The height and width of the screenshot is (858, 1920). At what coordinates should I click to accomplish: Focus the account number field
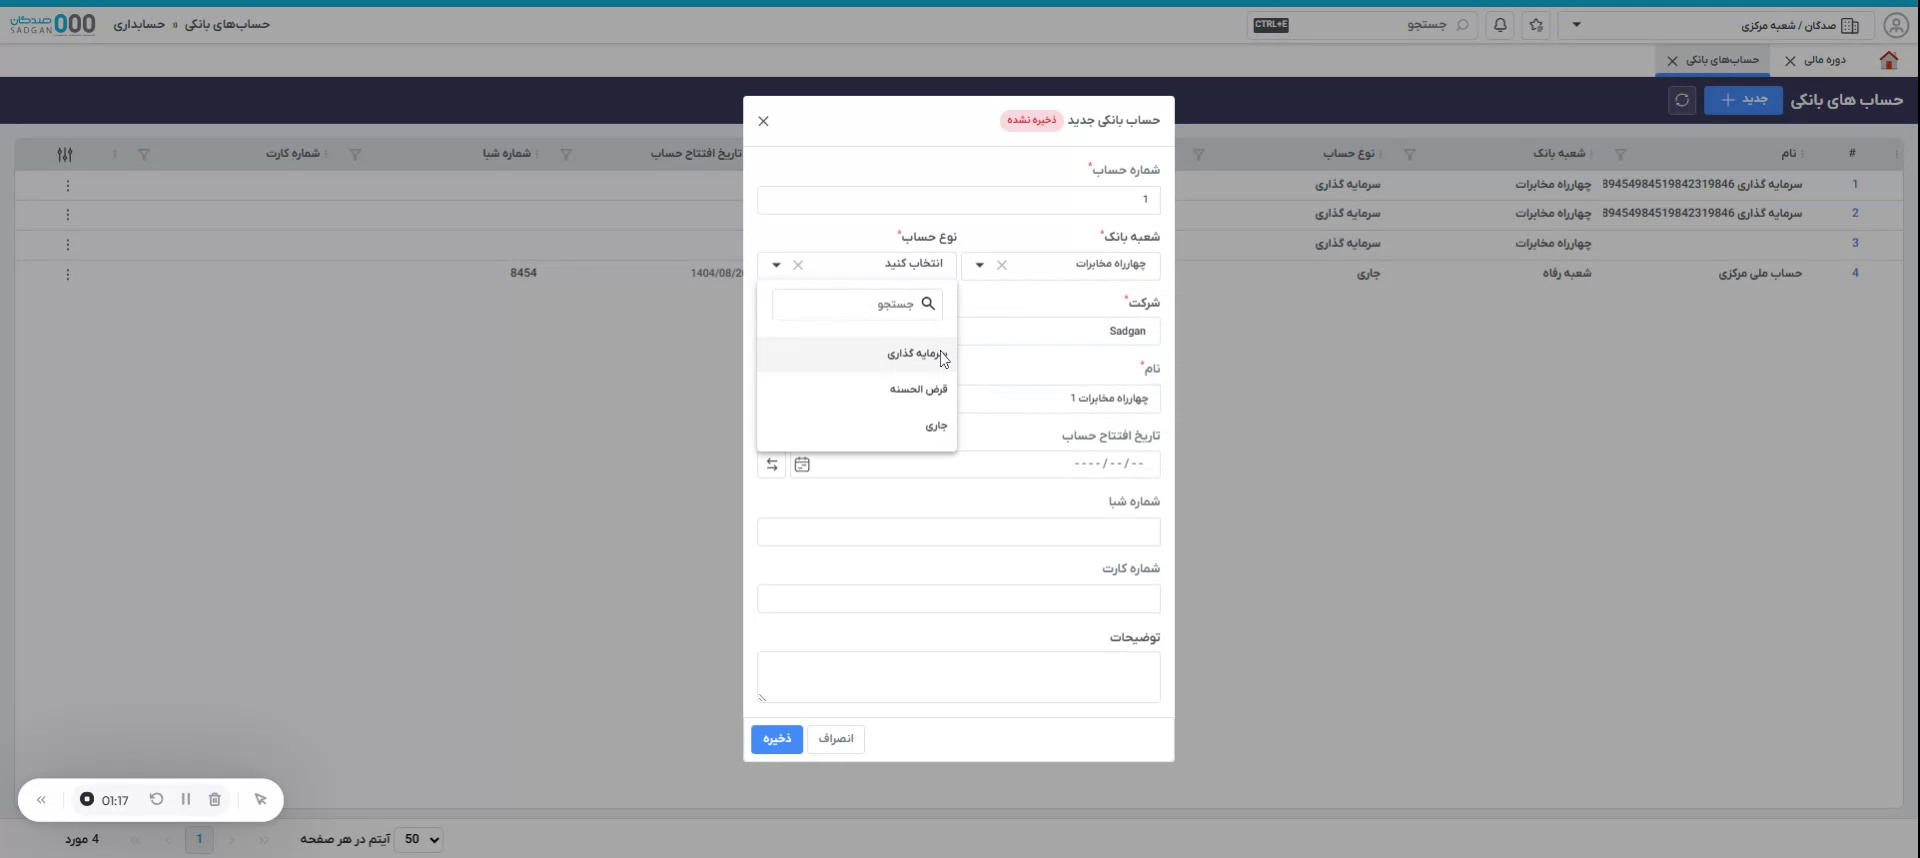[x=959, y=200]
